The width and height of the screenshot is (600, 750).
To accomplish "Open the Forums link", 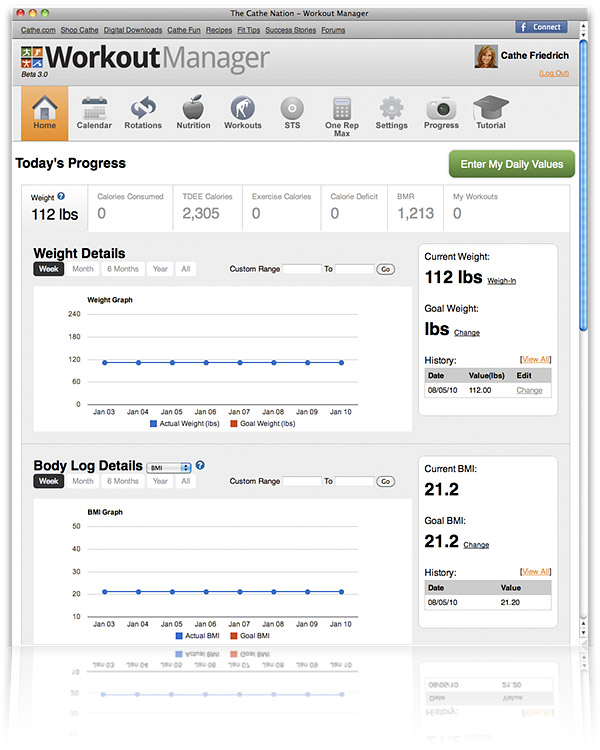I will [333, 30].
